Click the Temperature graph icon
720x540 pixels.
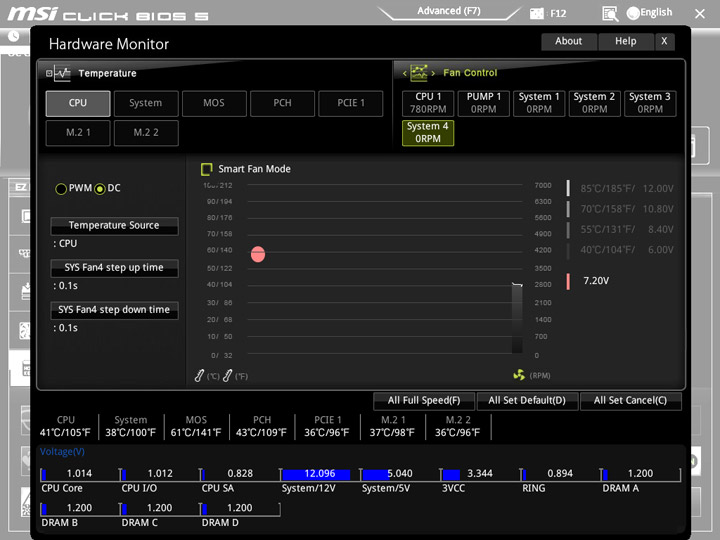tap(62, 73)
